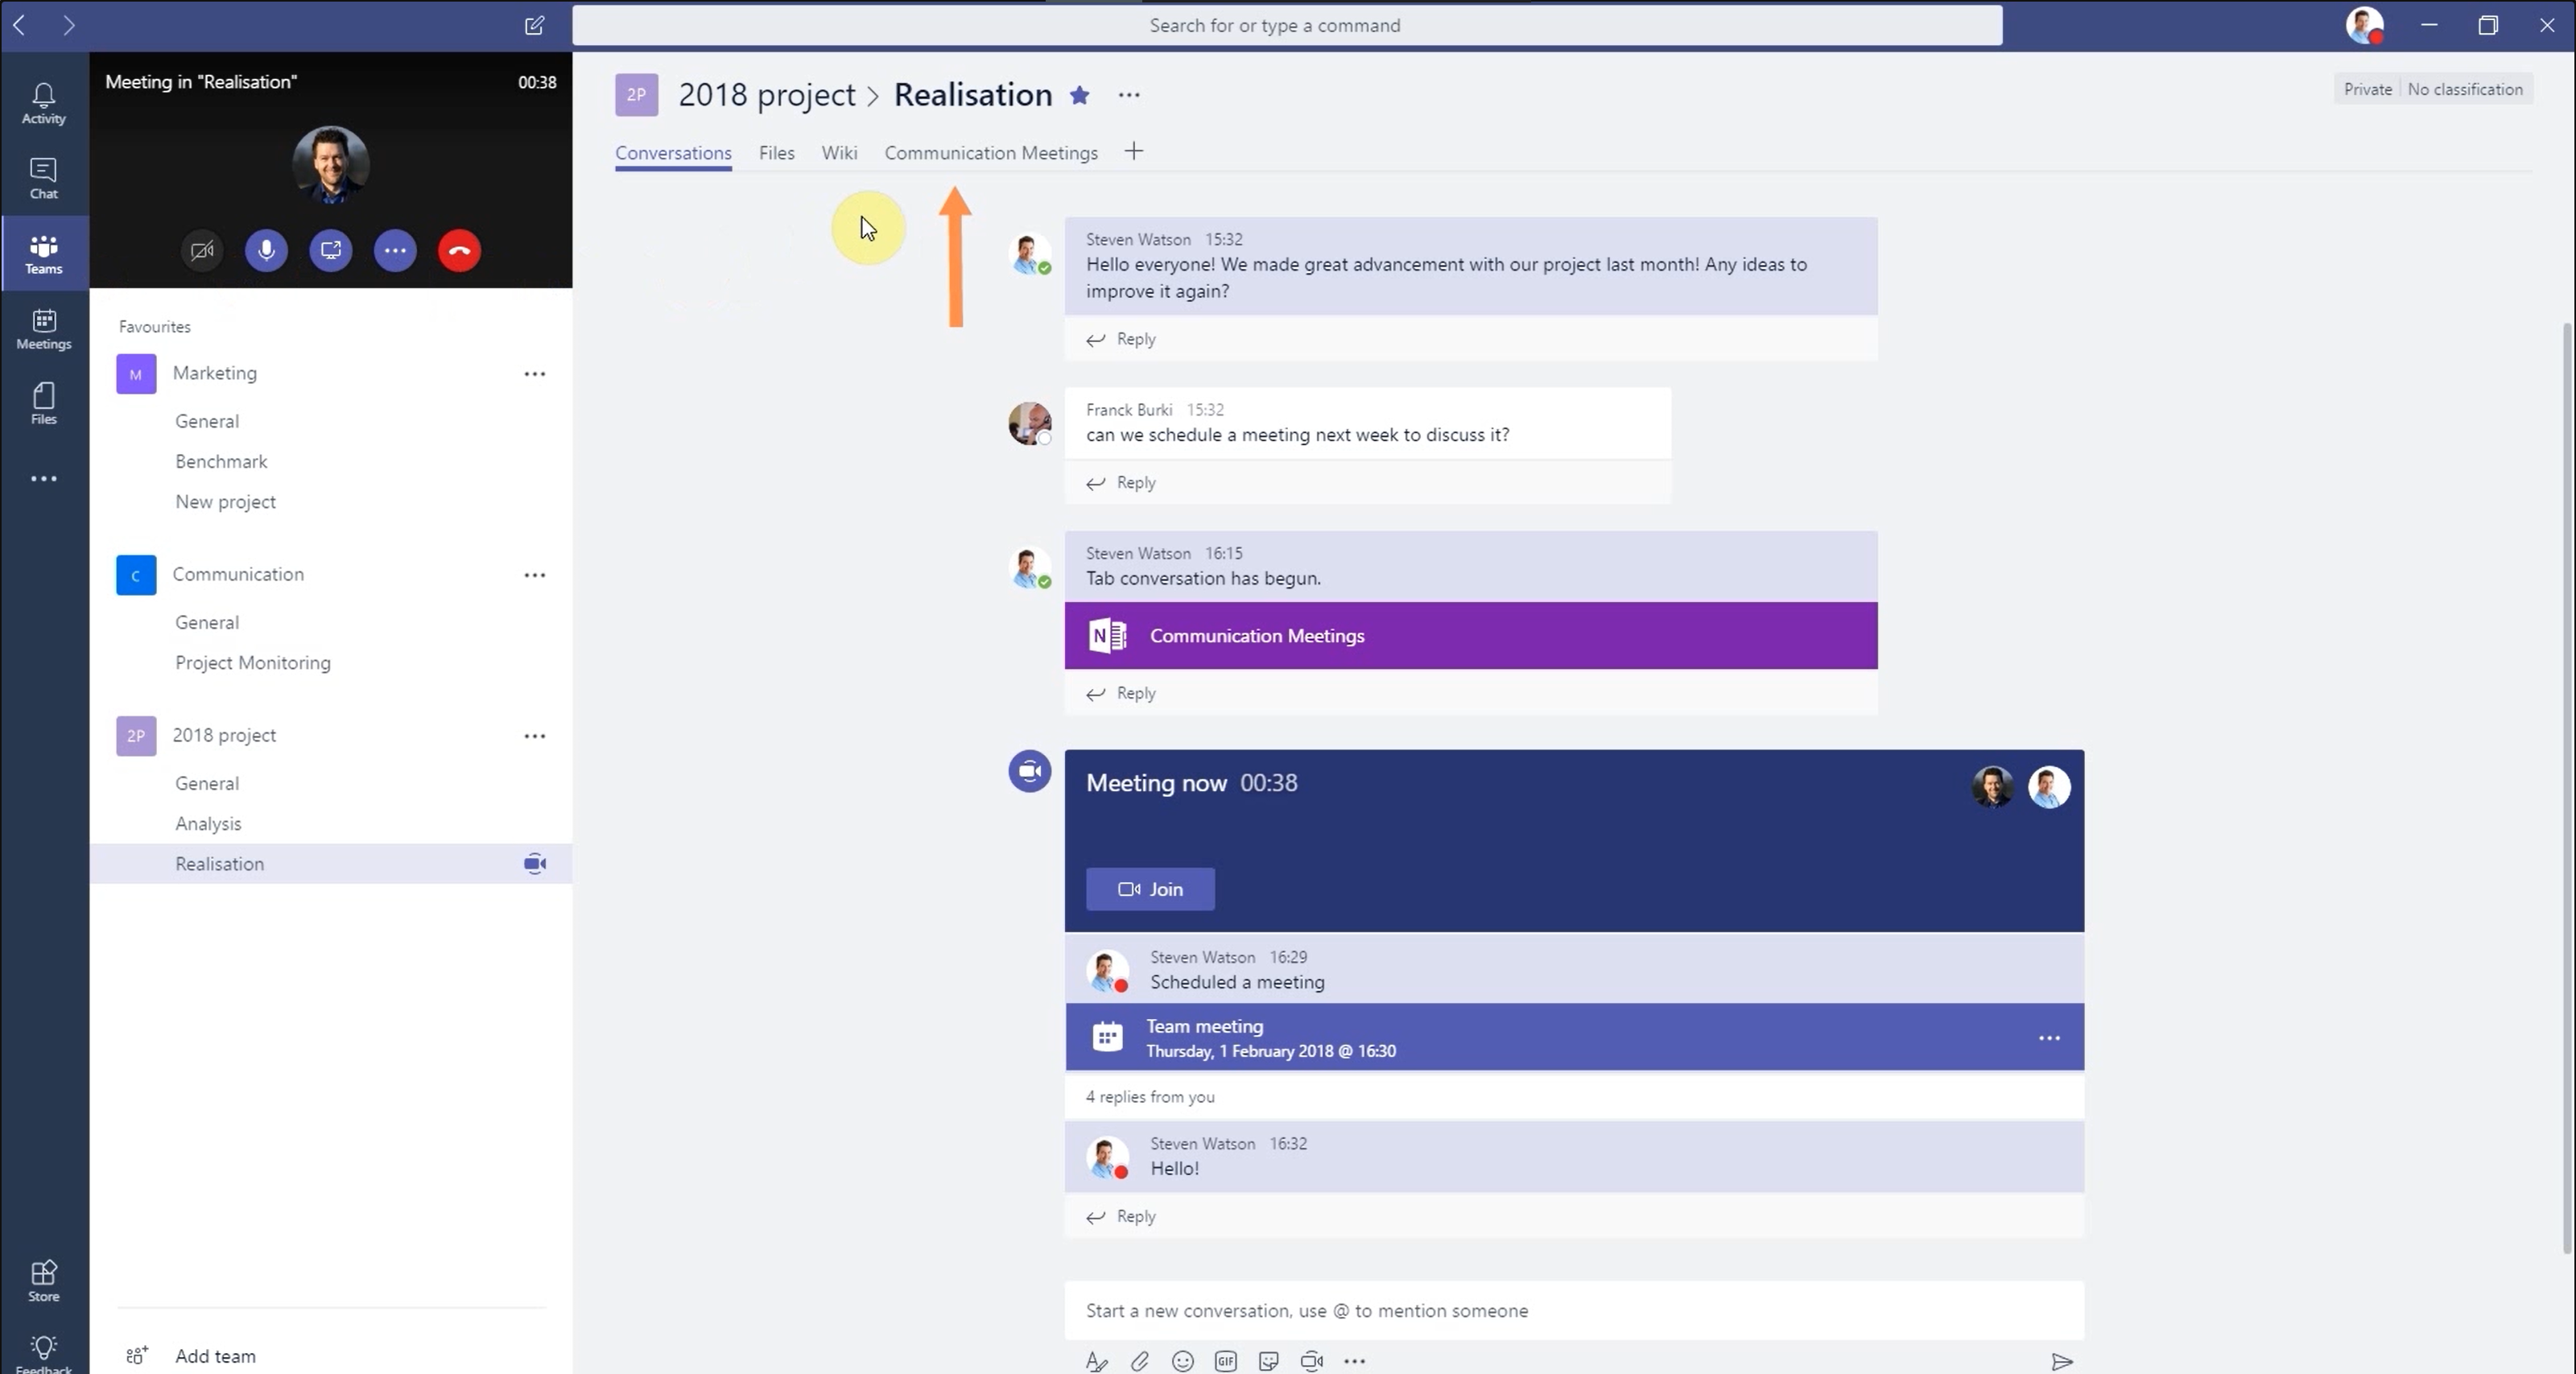This screenshot has width=2576, height=1374.
Task: Open the GIF picker
Action: coord(1225,1361)
